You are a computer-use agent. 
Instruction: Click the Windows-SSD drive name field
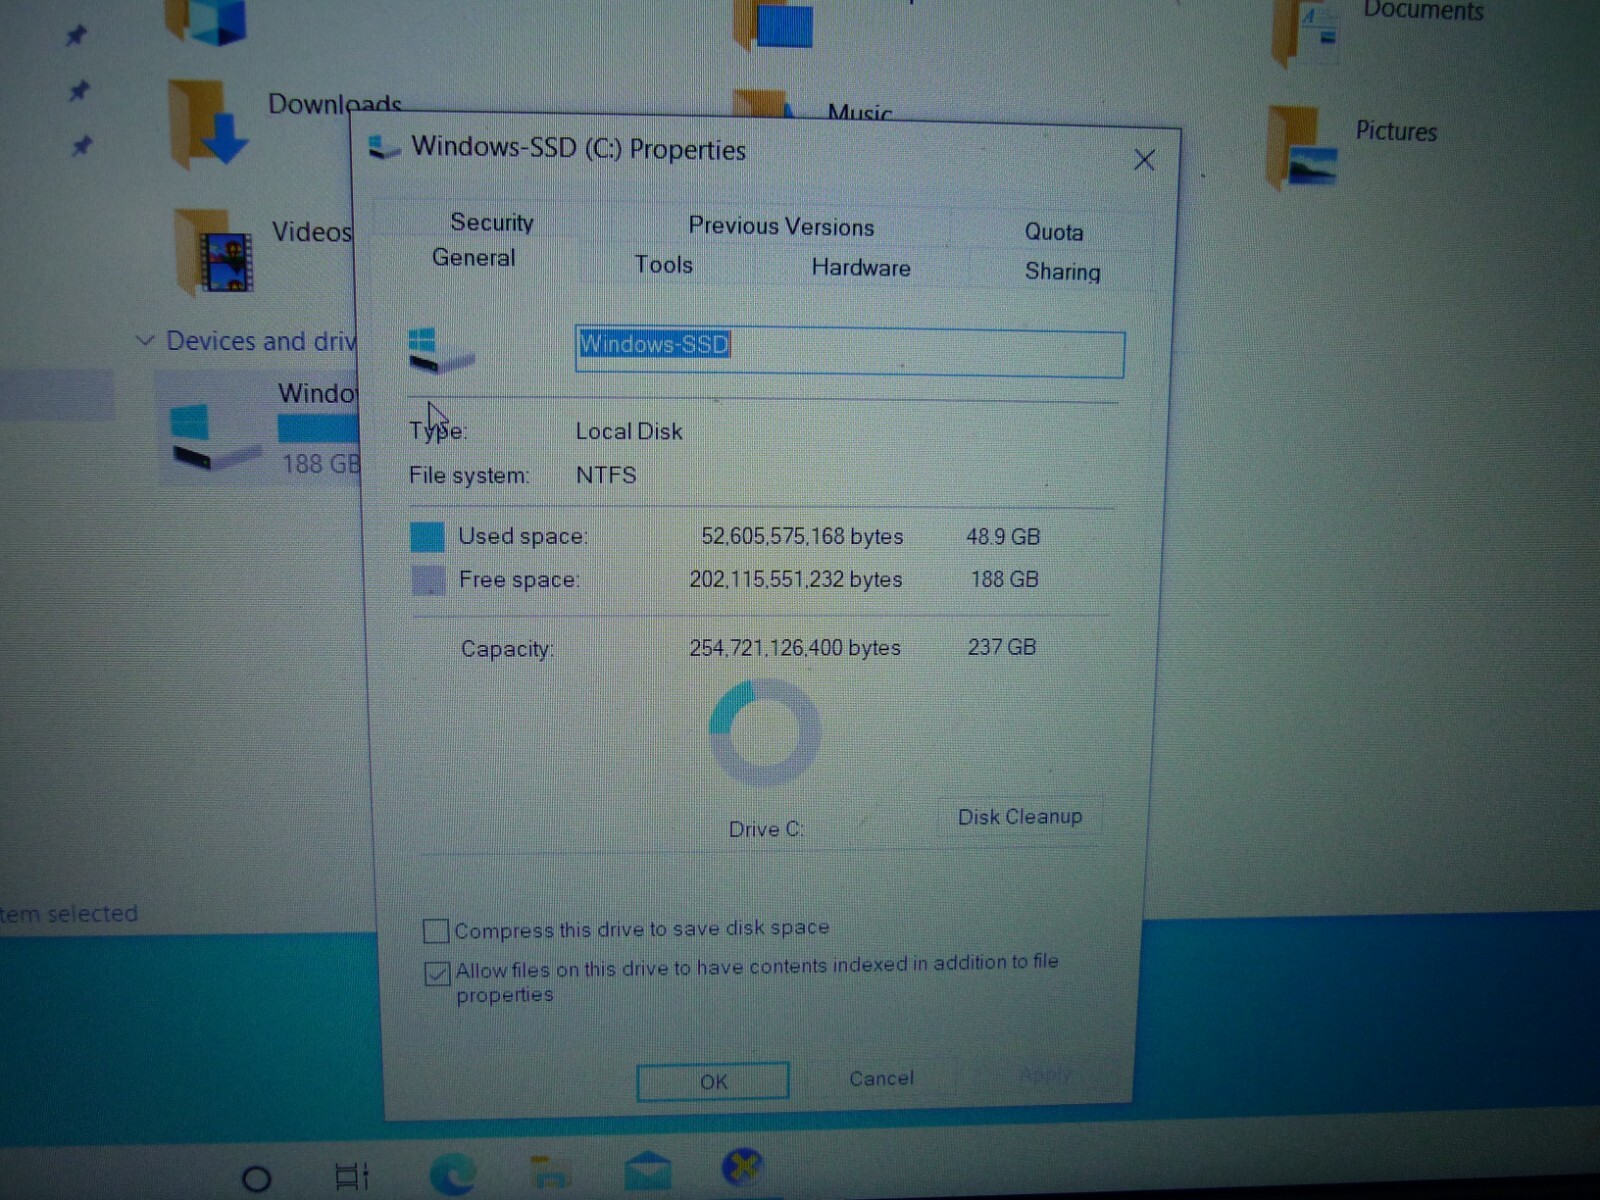[x=849, y=352]
